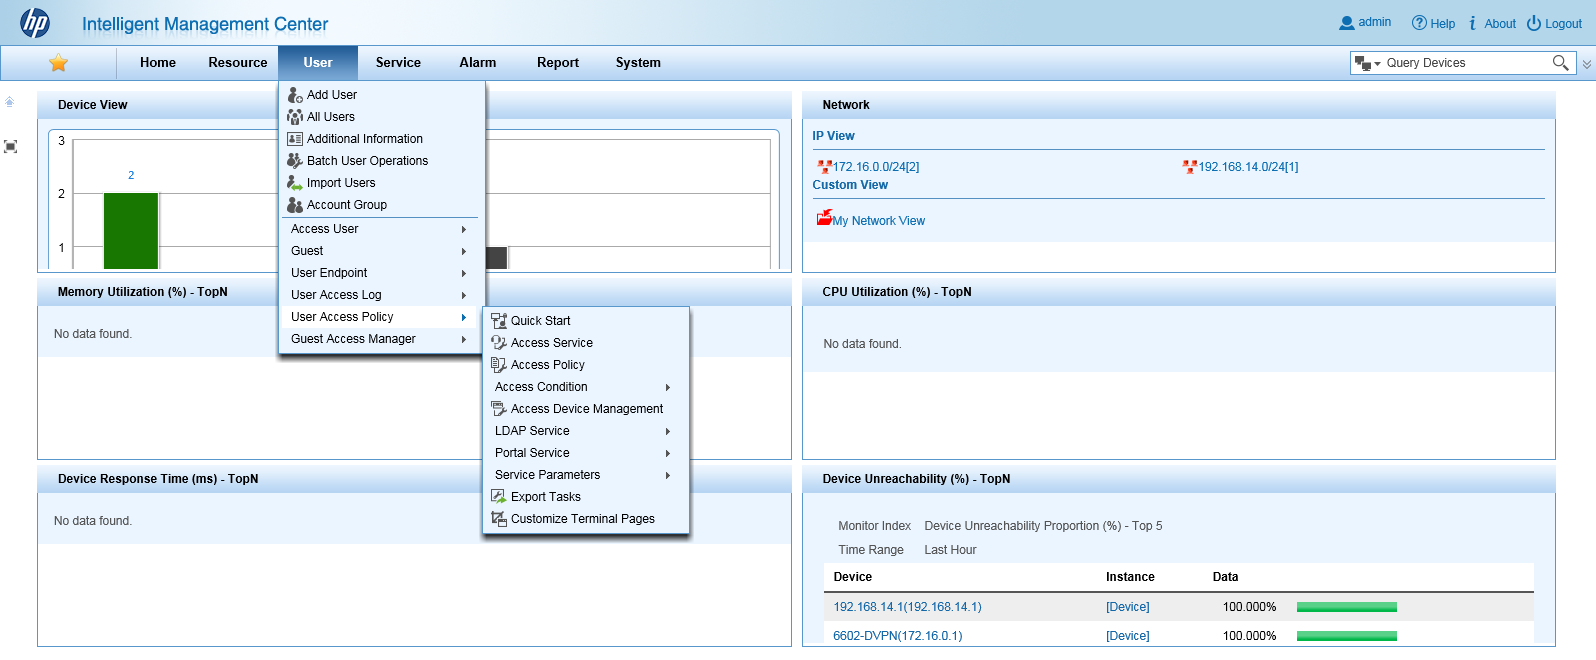Click the About info icon

1473,23
